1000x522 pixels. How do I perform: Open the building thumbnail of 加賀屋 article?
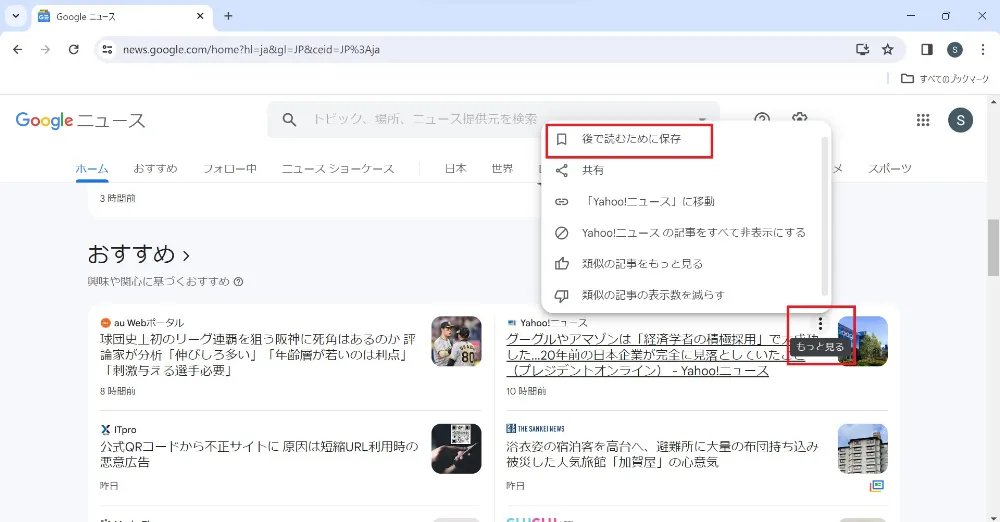862,449
